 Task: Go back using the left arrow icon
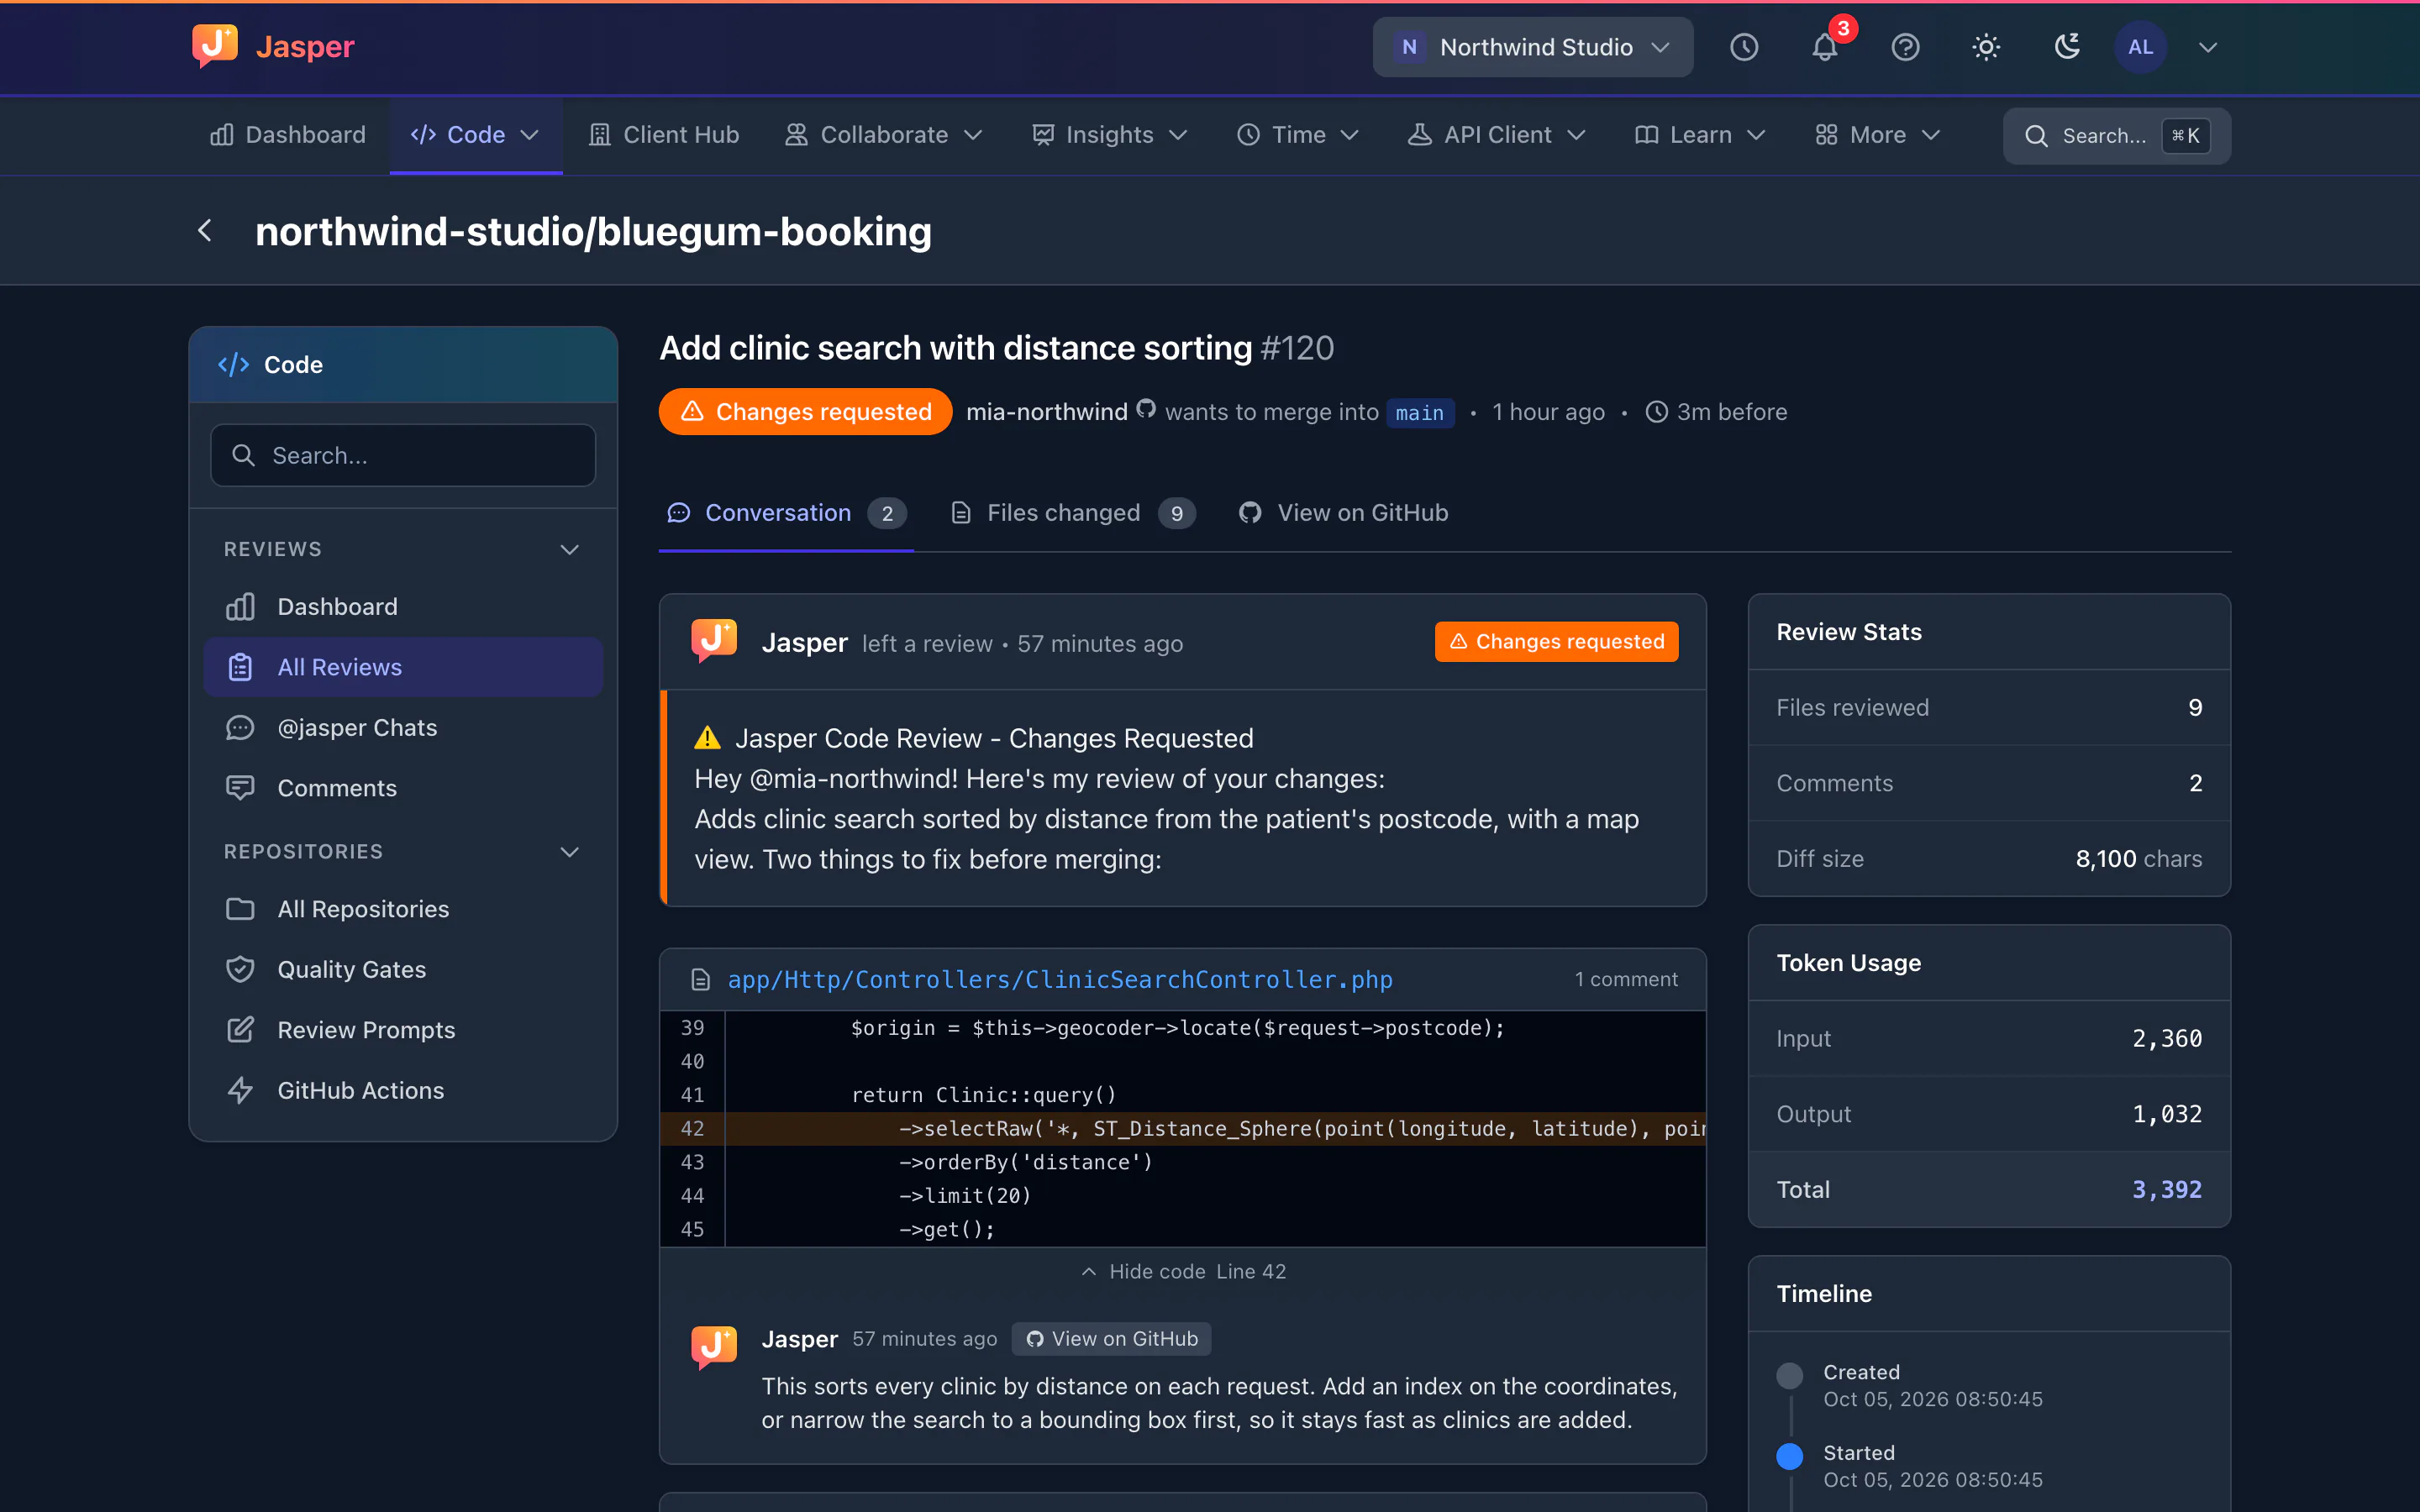click(x=205, y=231)
